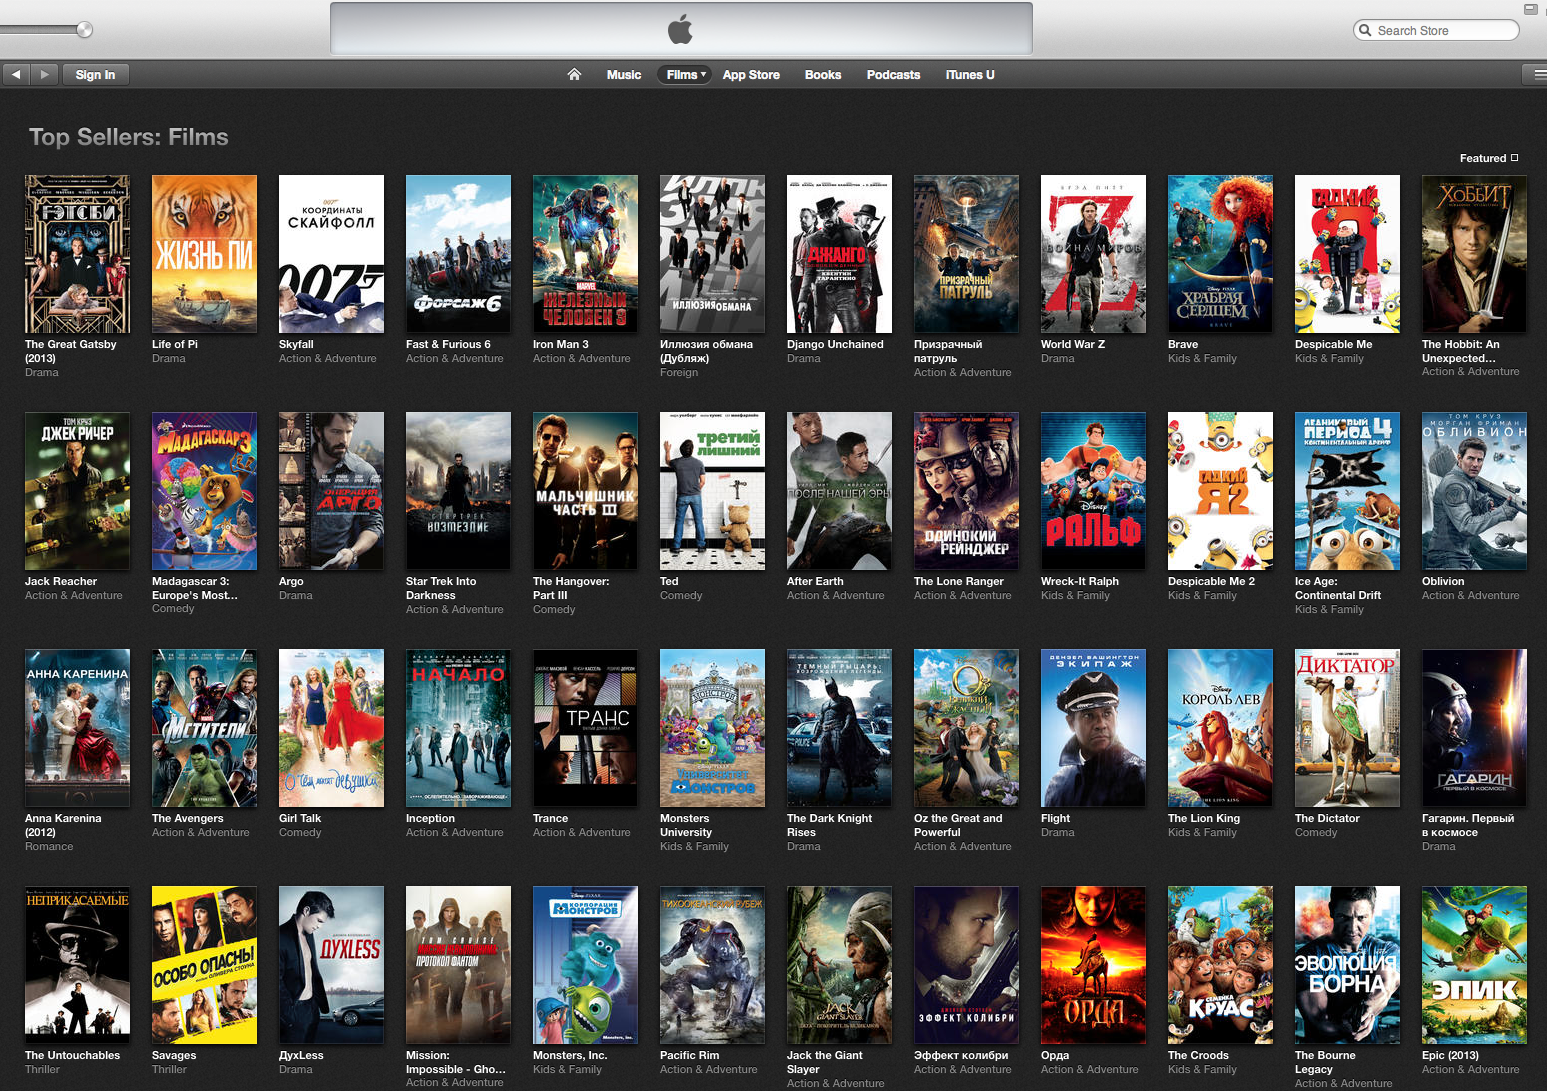The image size is (1547, 1091).
Task: Focus the Search Store input field
Action: point(1436,30)
